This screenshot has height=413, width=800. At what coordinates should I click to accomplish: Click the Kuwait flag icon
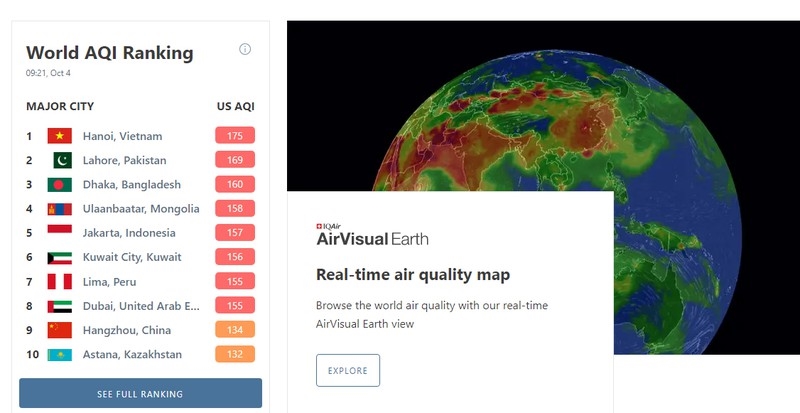point(60,257)
